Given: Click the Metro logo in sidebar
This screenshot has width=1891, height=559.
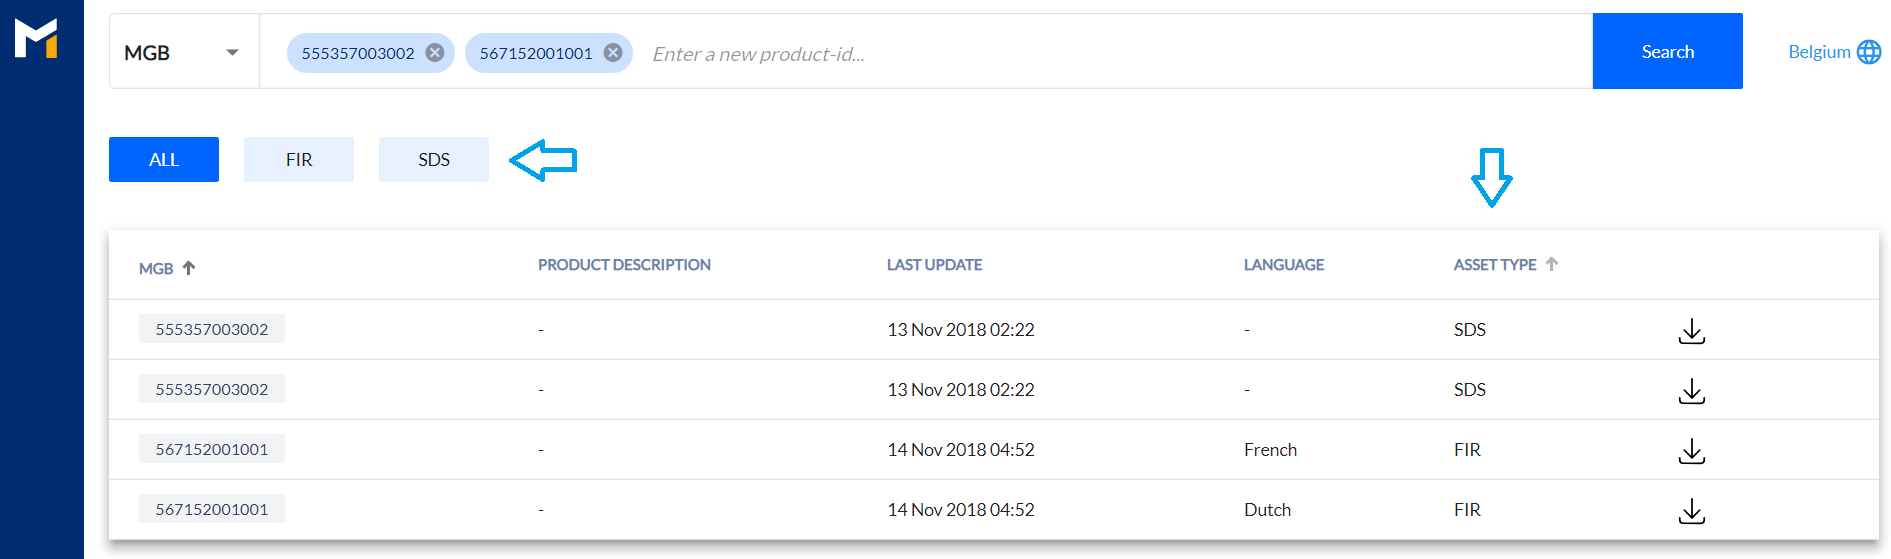Looking at the screenshot, I should point(36,38).
